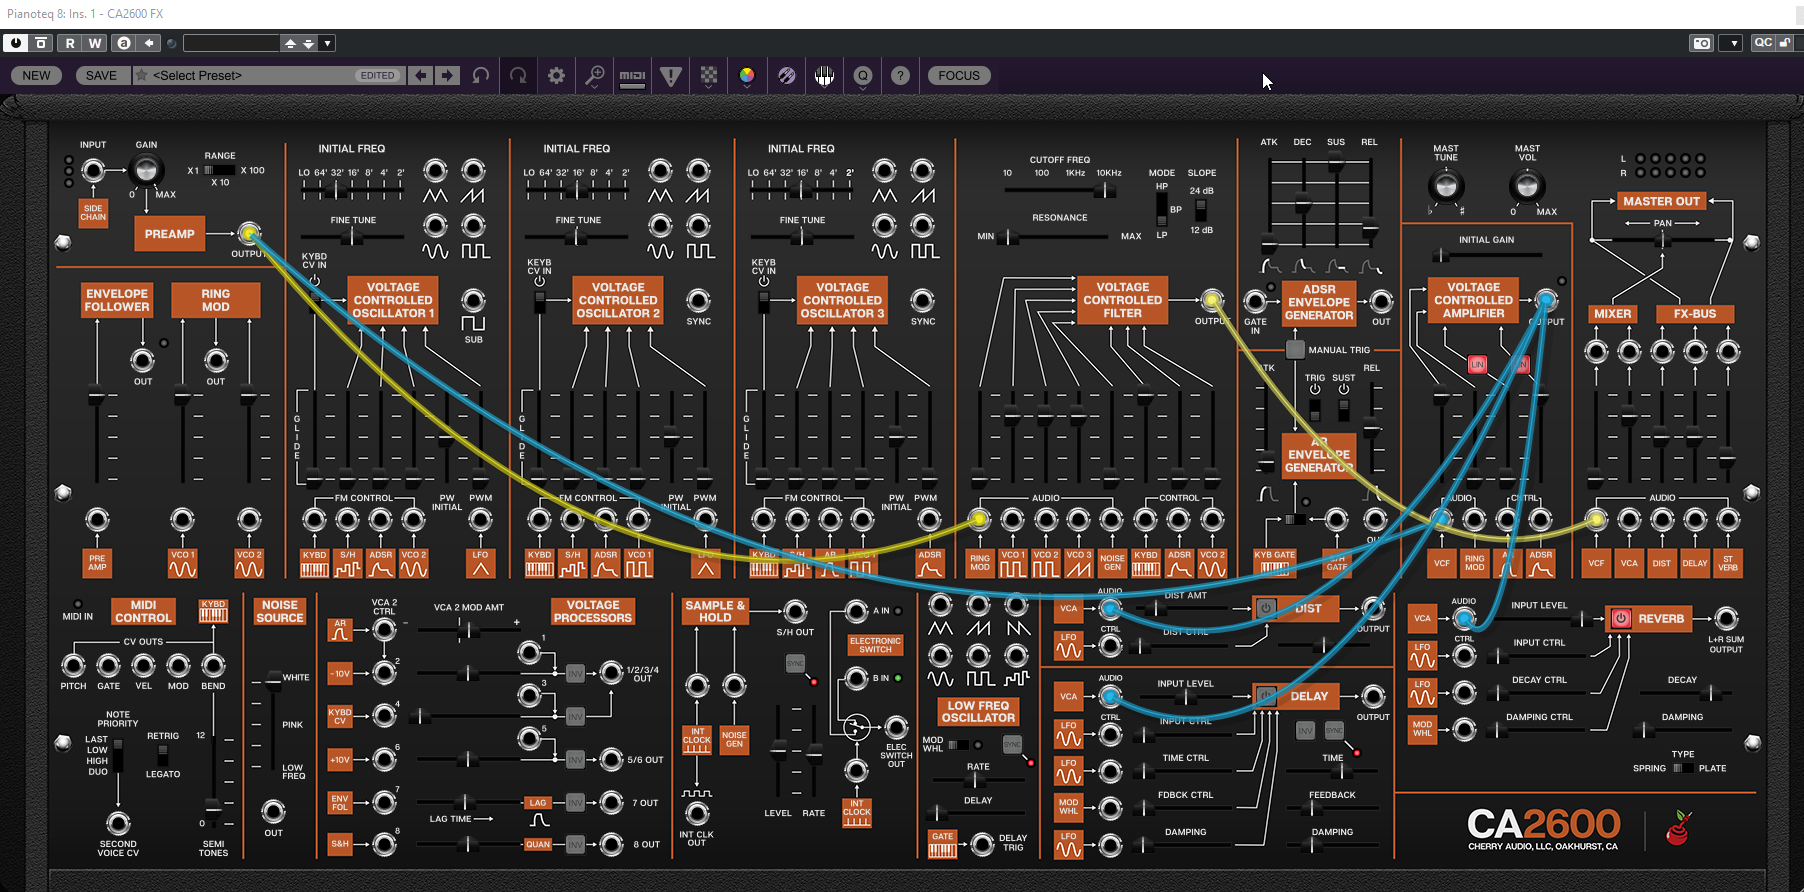The image size is (1804, 892).
Task: Open the help question mark icon
Action: pos(901,76)
